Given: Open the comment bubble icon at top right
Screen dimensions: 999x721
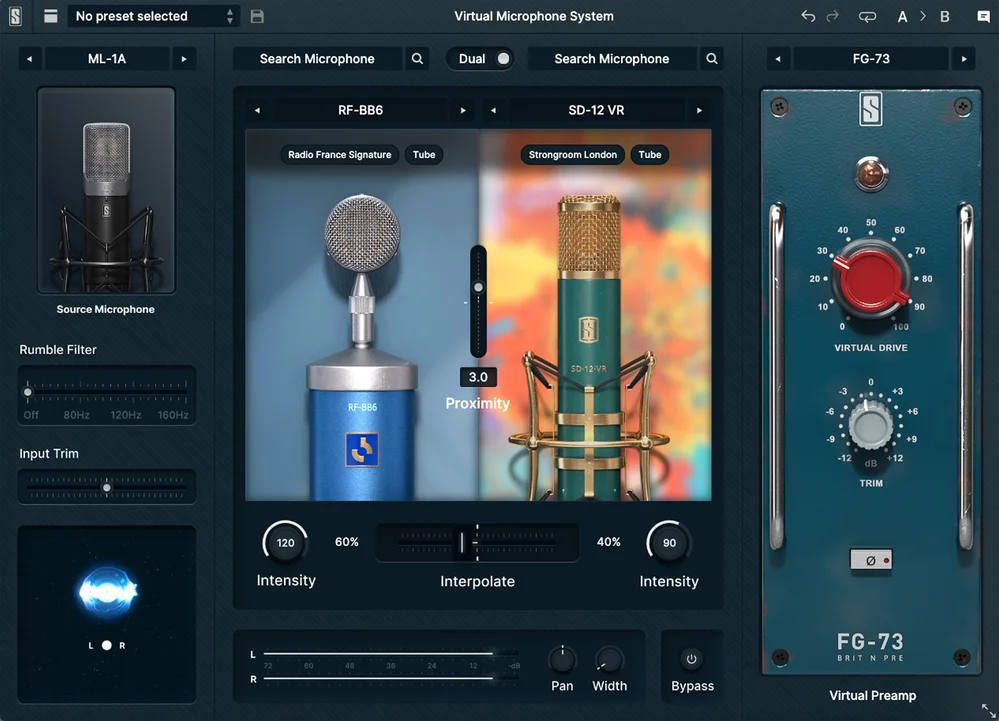Looking at the screenshot, I should (983, 16).
